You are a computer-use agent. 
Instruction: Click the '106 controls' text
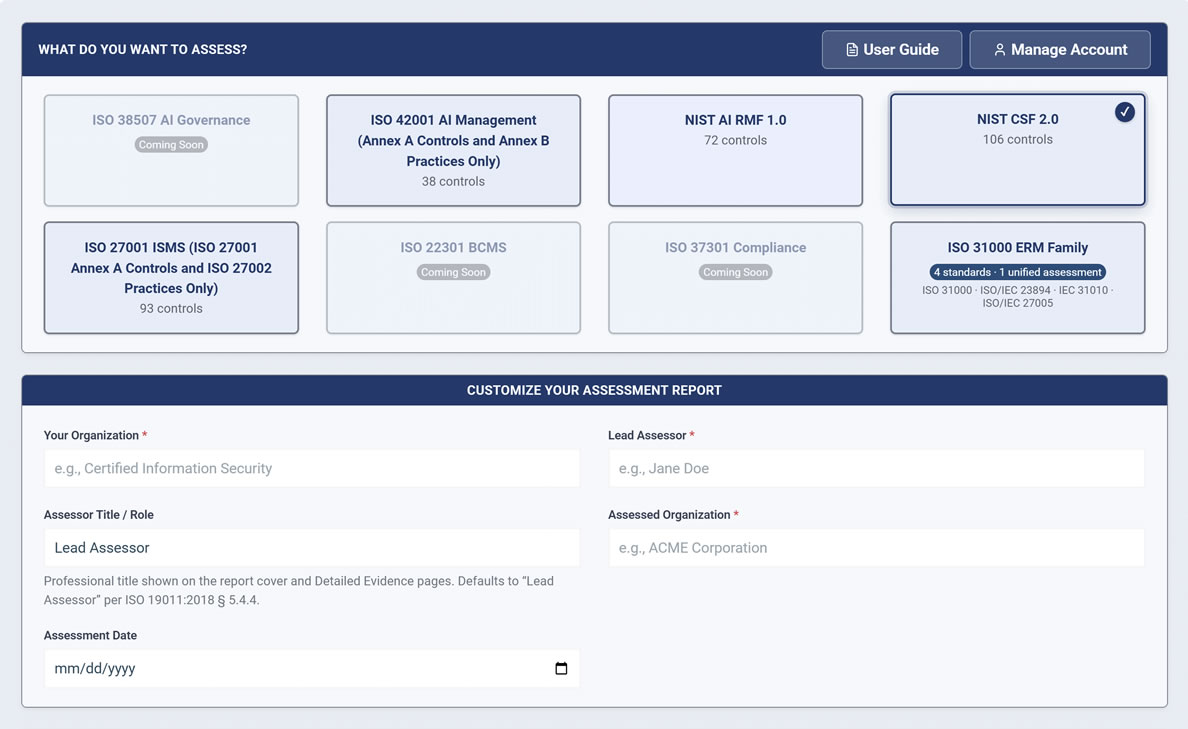pos(1018,139)
